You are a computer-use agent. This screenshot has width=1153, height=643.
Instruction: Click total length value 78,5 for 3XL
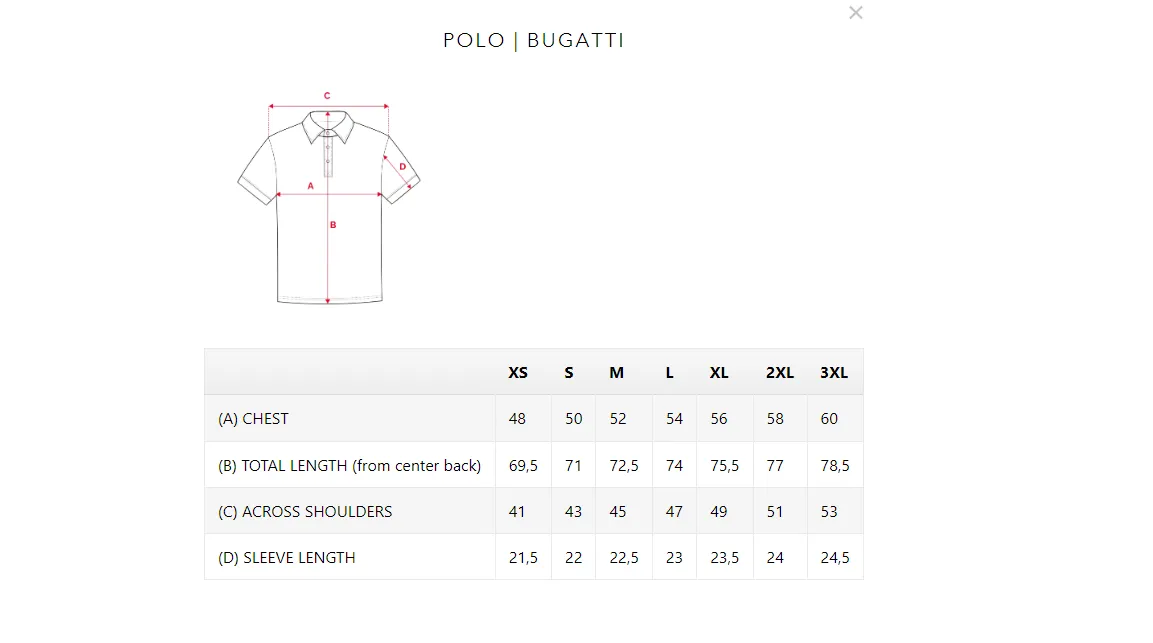[835, 466]
